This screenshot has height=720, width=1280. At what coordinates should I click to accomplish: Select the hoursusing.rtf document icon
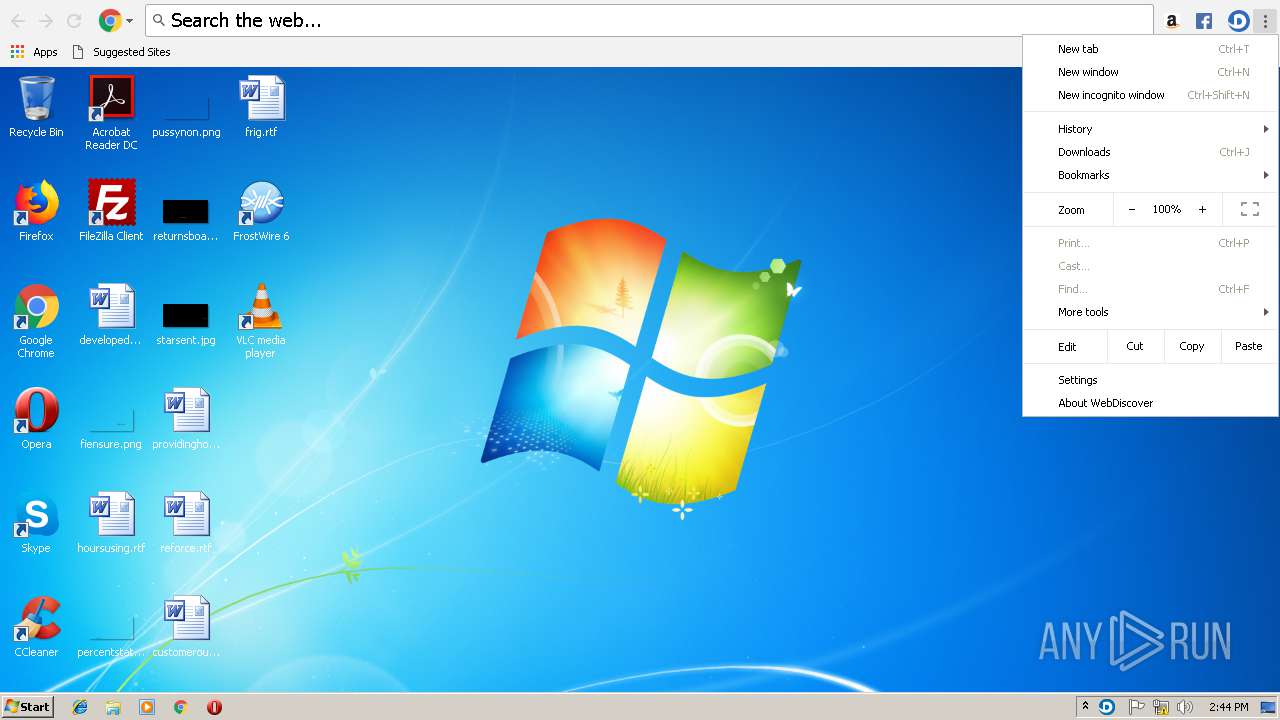coord(111,523)
